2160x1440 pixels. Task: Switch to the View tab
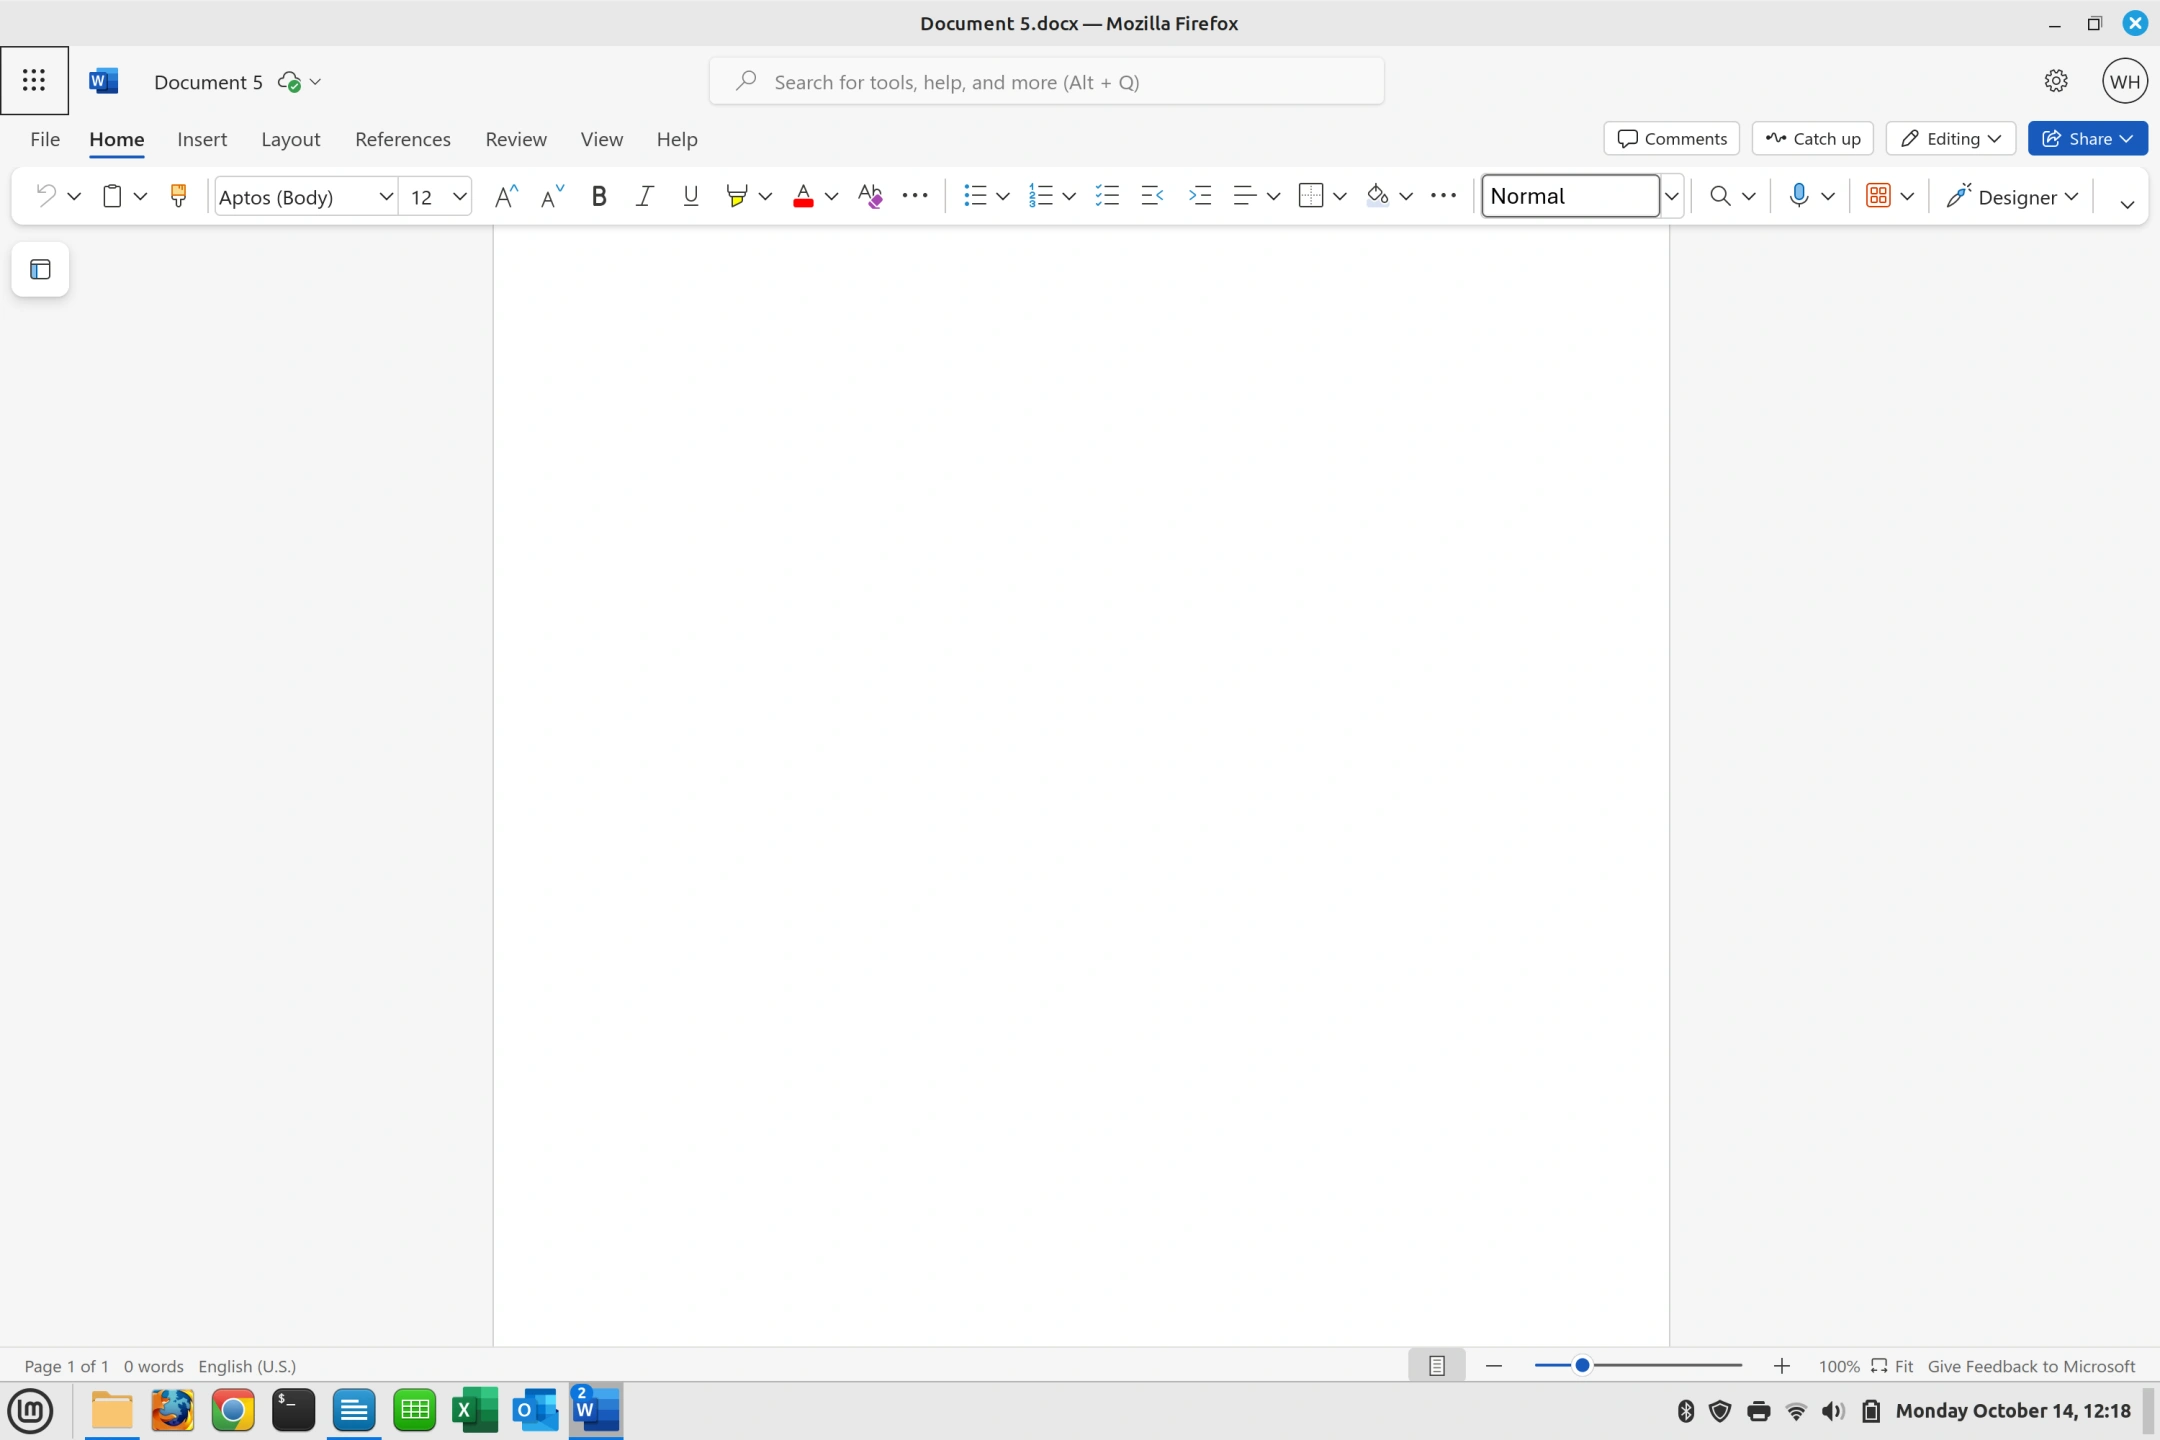point(601,139)
